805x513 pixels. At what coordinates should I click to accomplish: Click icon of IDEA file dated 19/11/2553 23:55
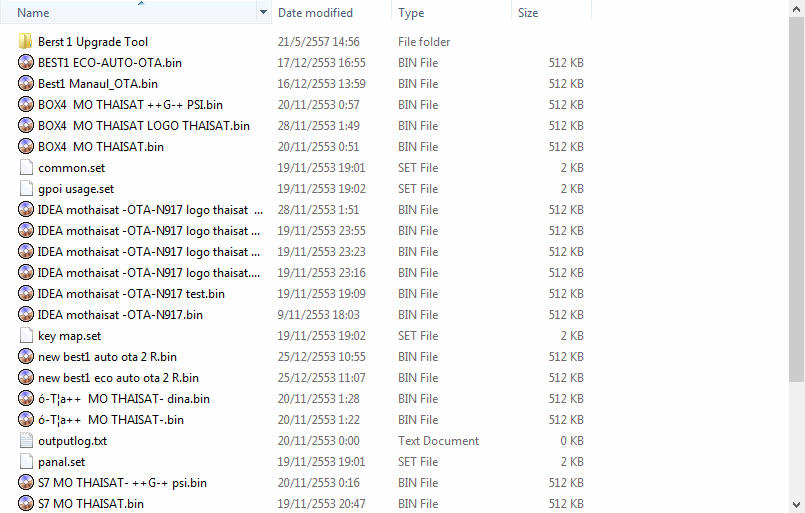coord(26,231)
